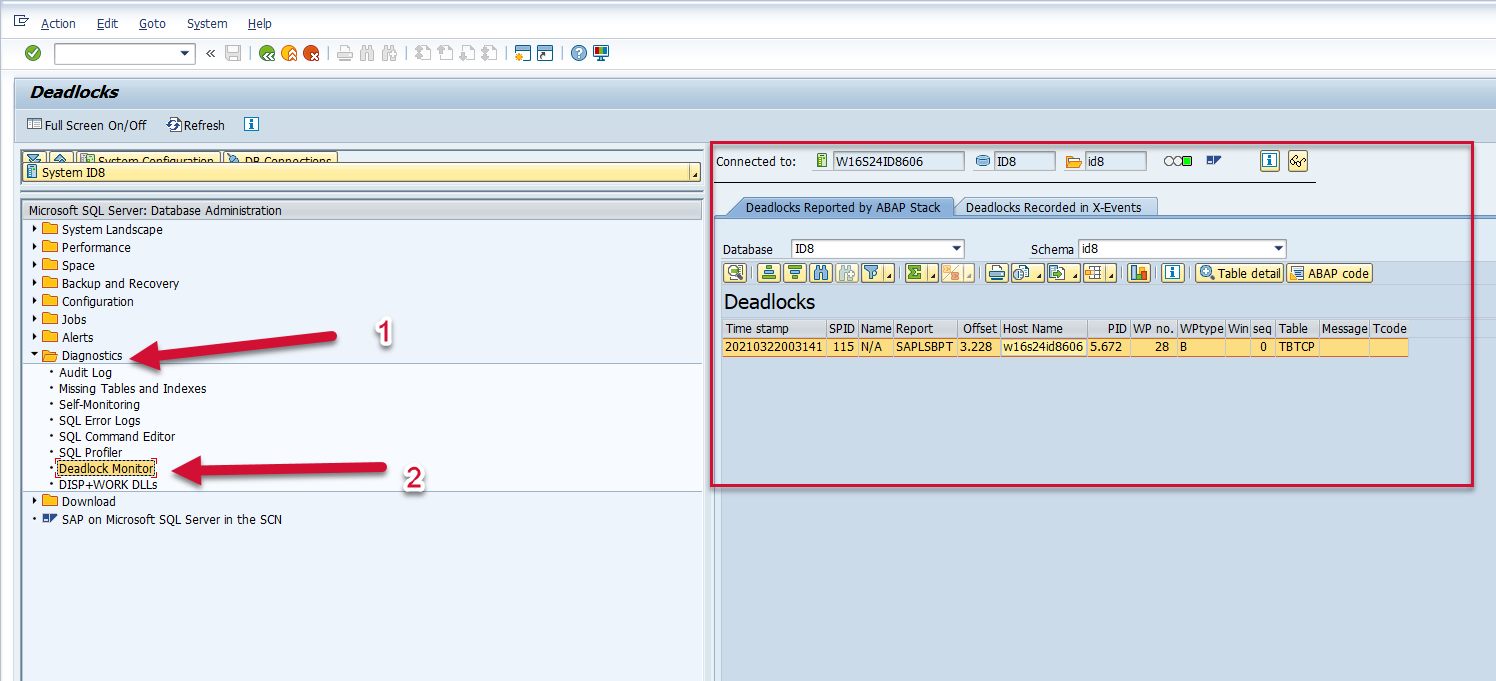Select SQL Error Logs in Diagnostics tree
Viewport: 1496px width, 681px height.
point(99,421)
